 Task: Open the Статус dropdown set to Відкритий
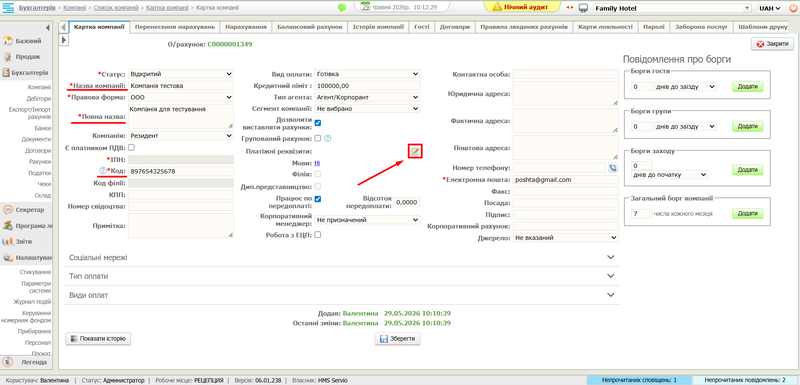coord(181,74)
